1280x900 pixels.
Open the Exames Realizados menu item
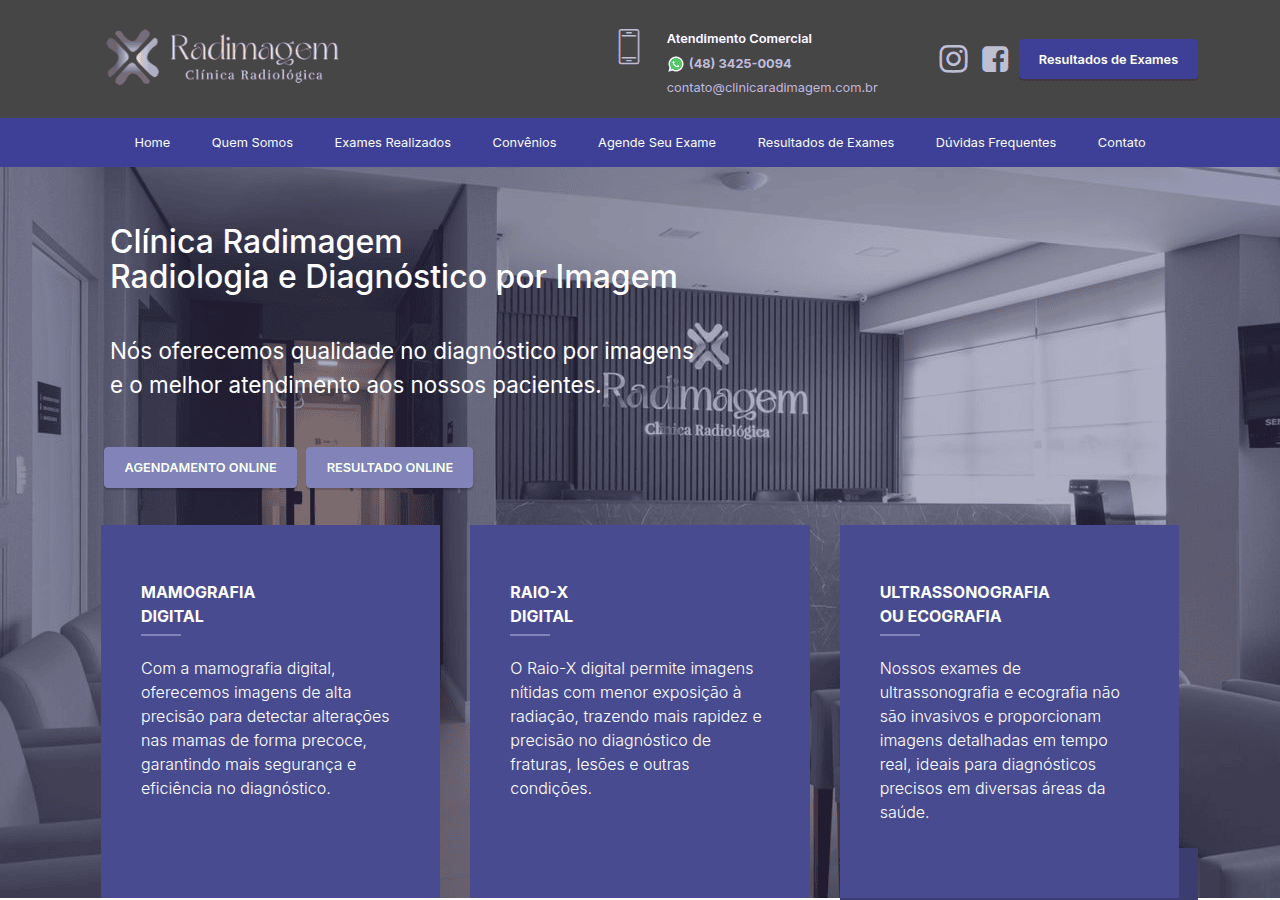point(393,143)
